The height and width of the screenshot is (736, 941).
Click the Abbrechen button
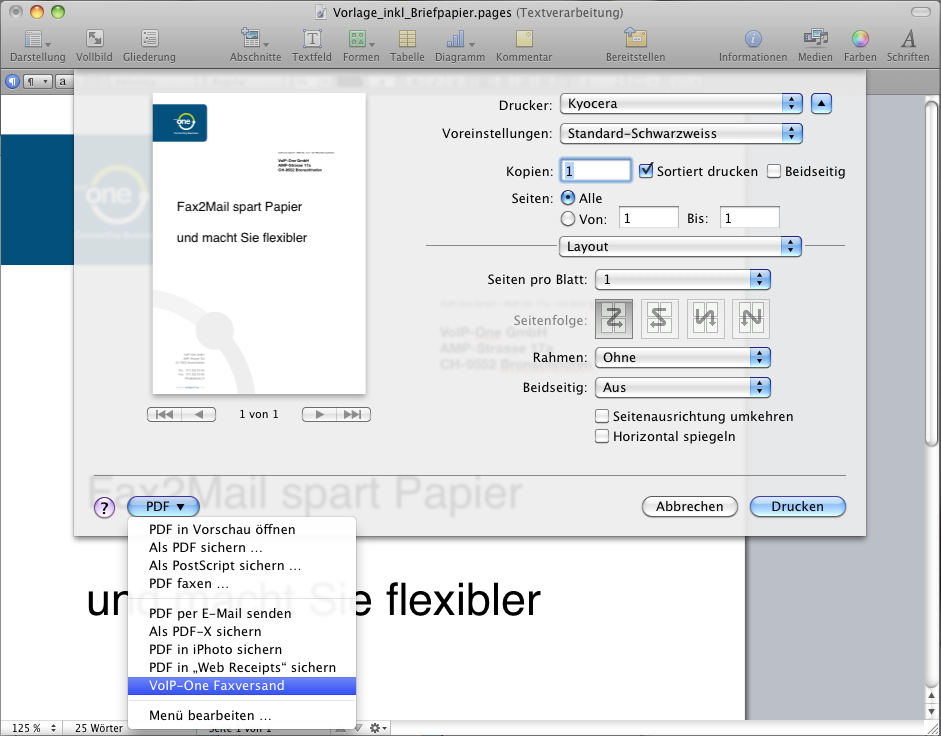pos(690,507)
